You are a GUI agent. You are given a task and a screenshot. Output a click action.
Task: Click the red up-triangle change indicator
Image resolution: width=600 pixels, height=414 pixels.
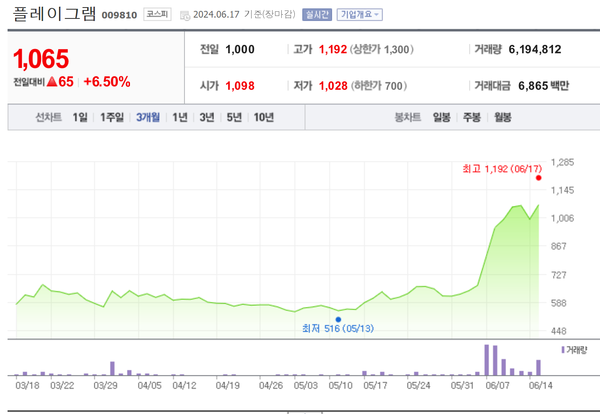(52, 81)
